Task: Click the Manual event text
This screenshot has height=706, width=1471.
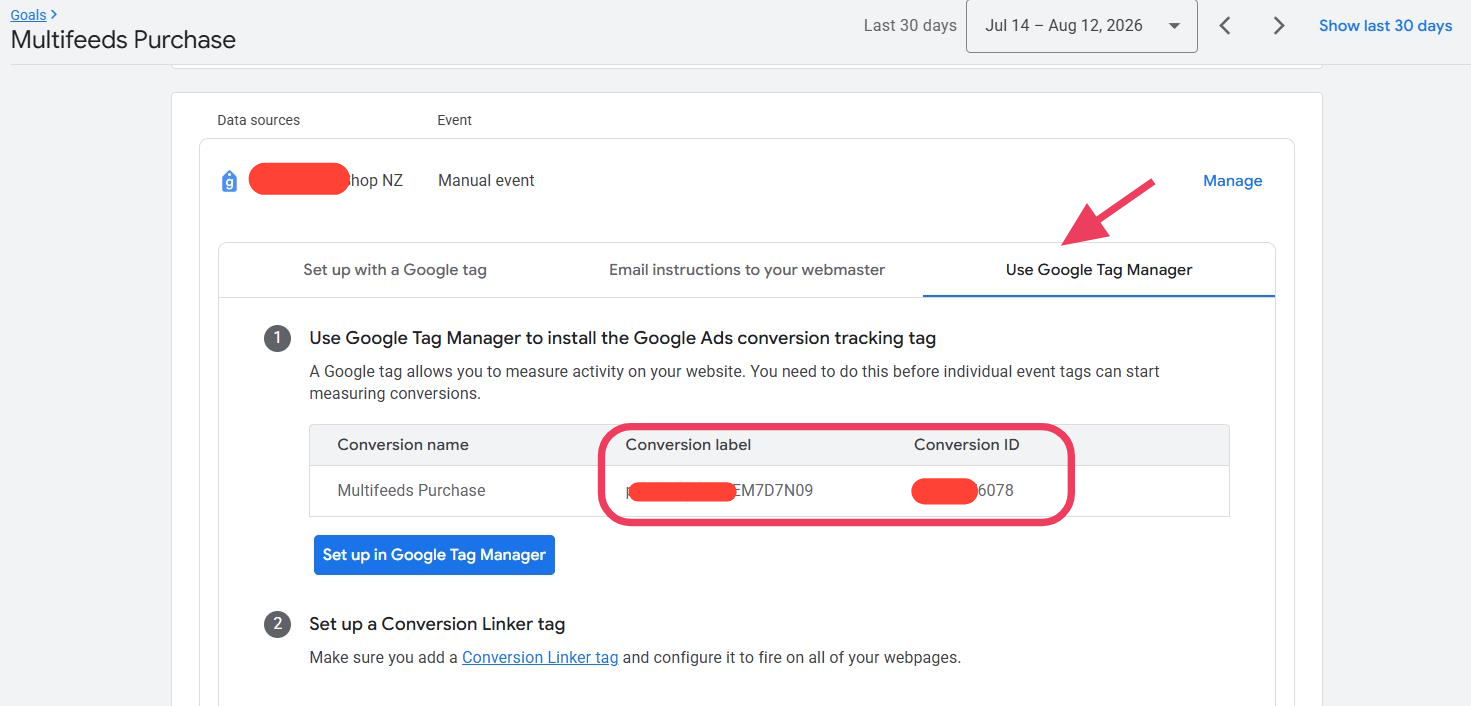Action: tap(486, 181)
